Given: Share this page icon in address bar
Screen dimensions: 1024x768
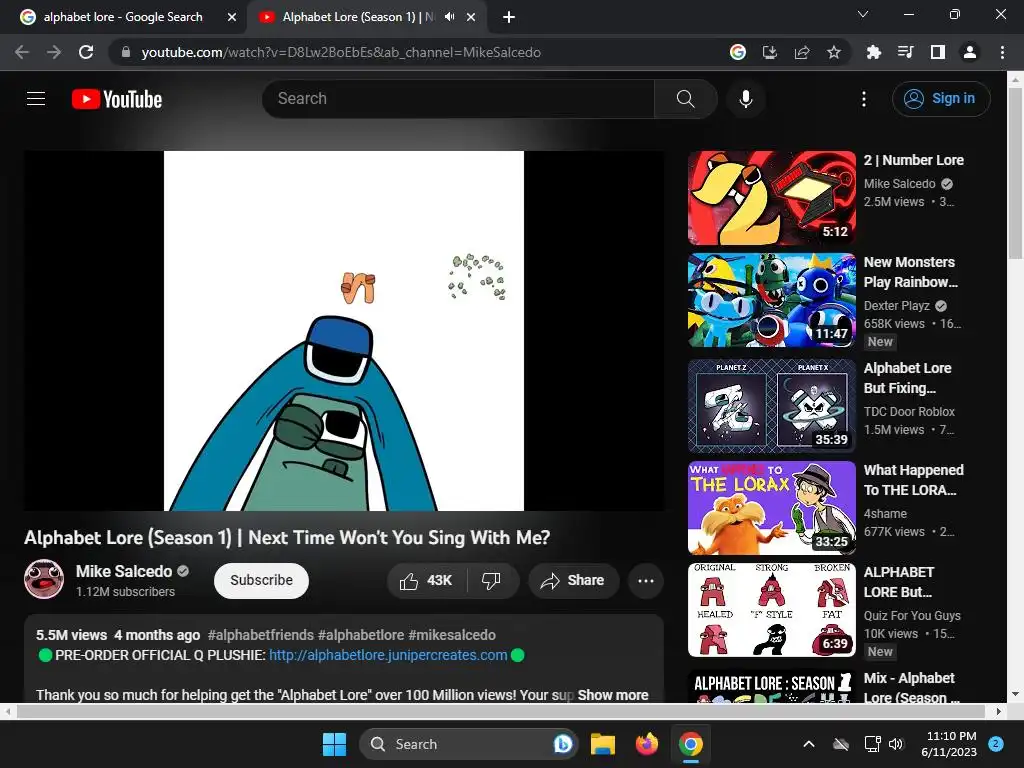Looking at the screenshot, I should [802, 52].
